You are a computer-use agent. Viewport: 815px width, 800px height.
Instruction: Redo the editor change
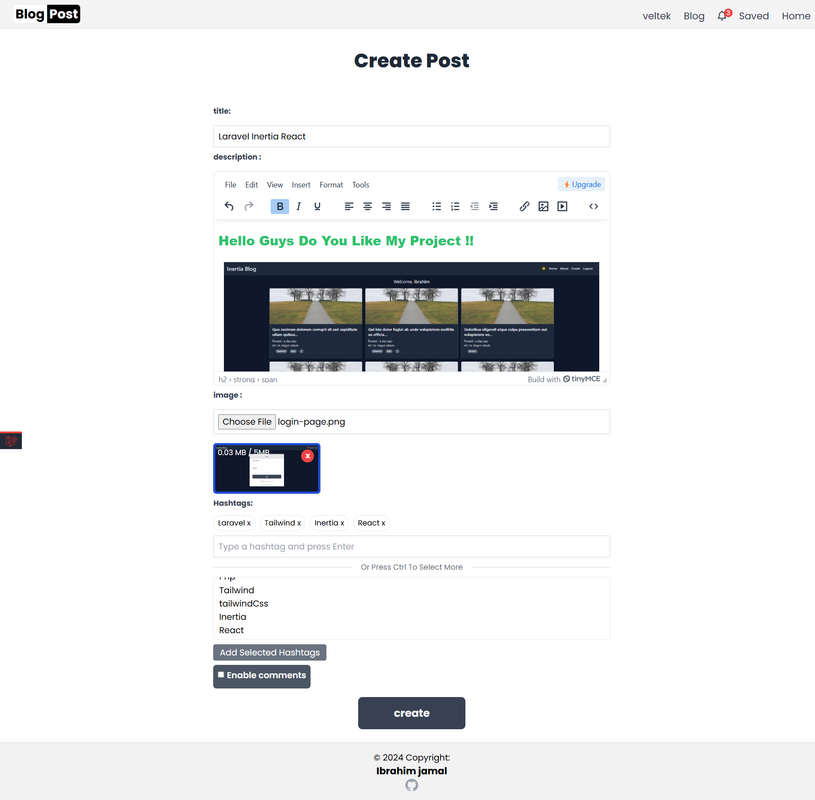248,206
